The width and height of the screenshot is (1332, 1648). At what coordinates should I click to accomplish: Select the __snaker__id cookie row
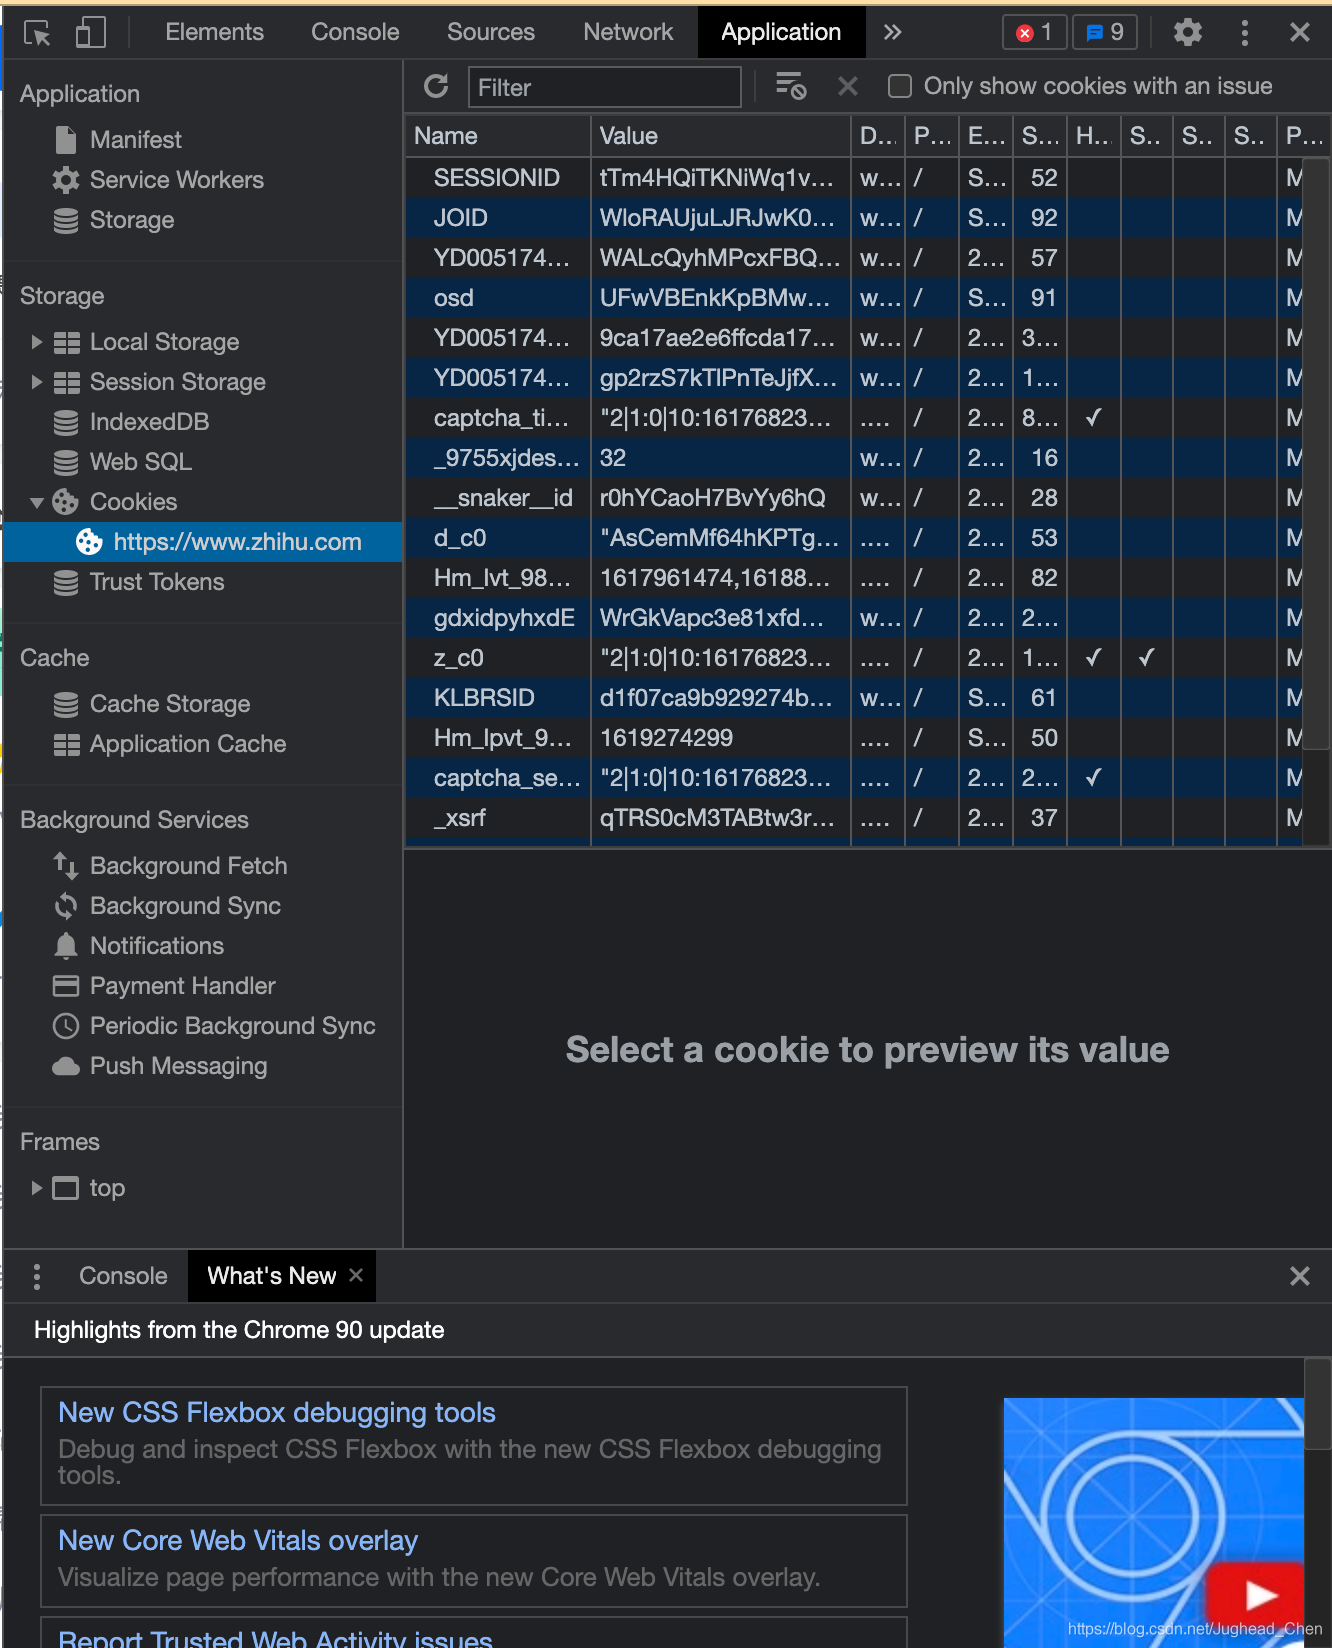[x=854, y=498]
